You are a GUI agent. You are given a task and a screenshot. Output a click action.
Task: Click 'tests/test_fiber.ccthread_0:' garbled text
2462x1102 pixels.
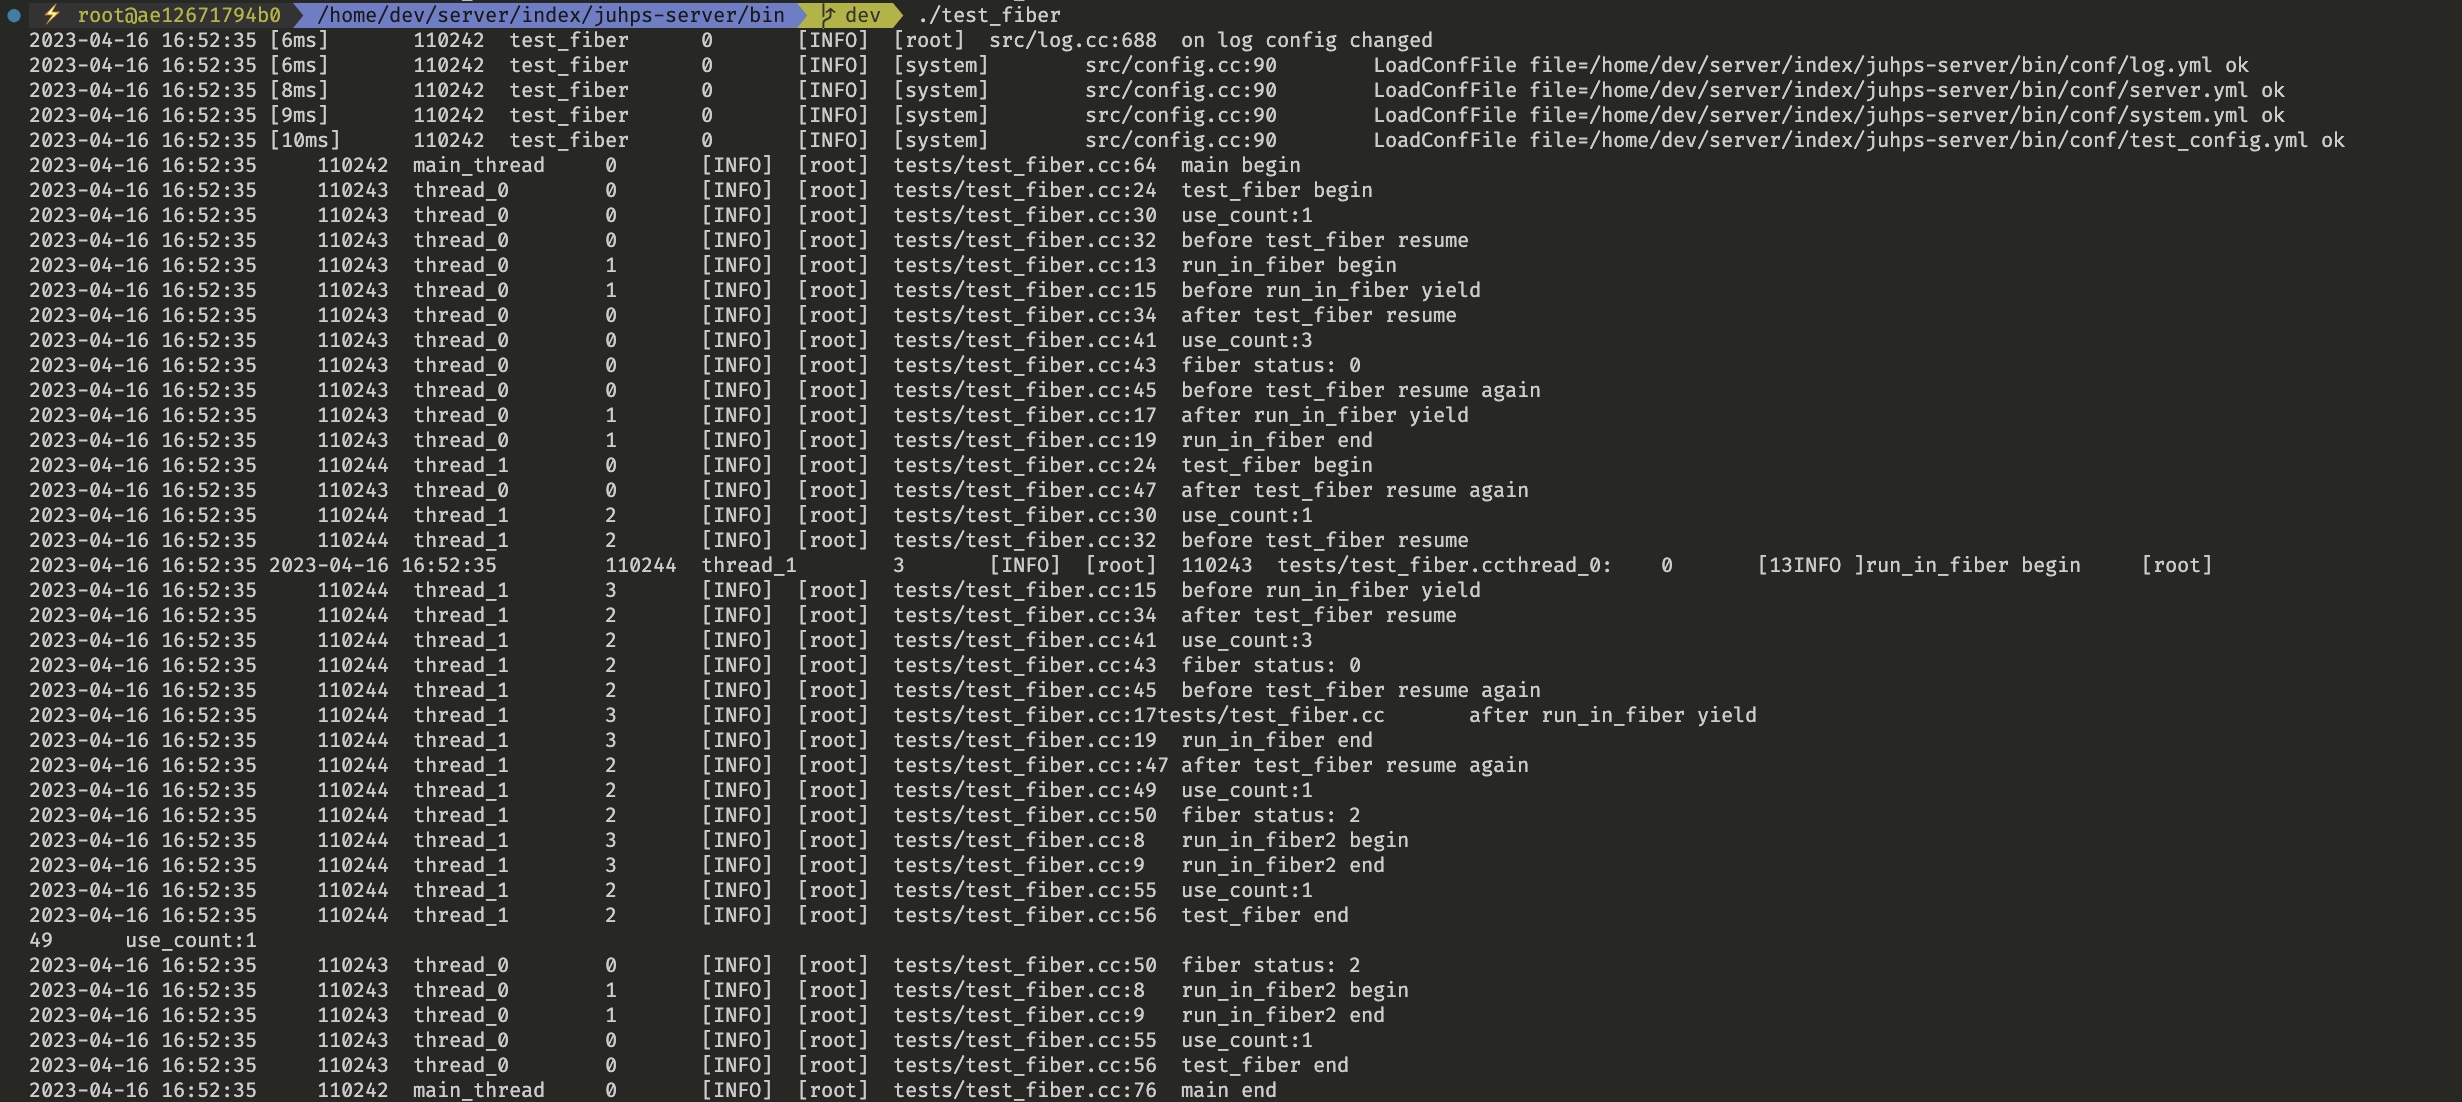click(1444, 565)
